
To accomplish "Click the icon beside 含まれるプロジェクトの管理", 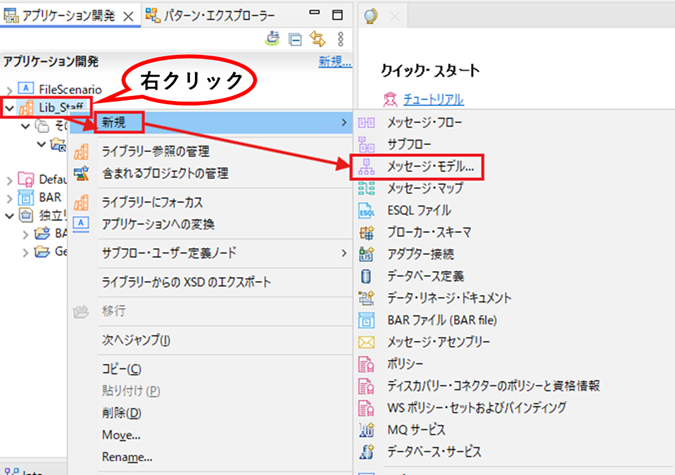I will (81, 174).
